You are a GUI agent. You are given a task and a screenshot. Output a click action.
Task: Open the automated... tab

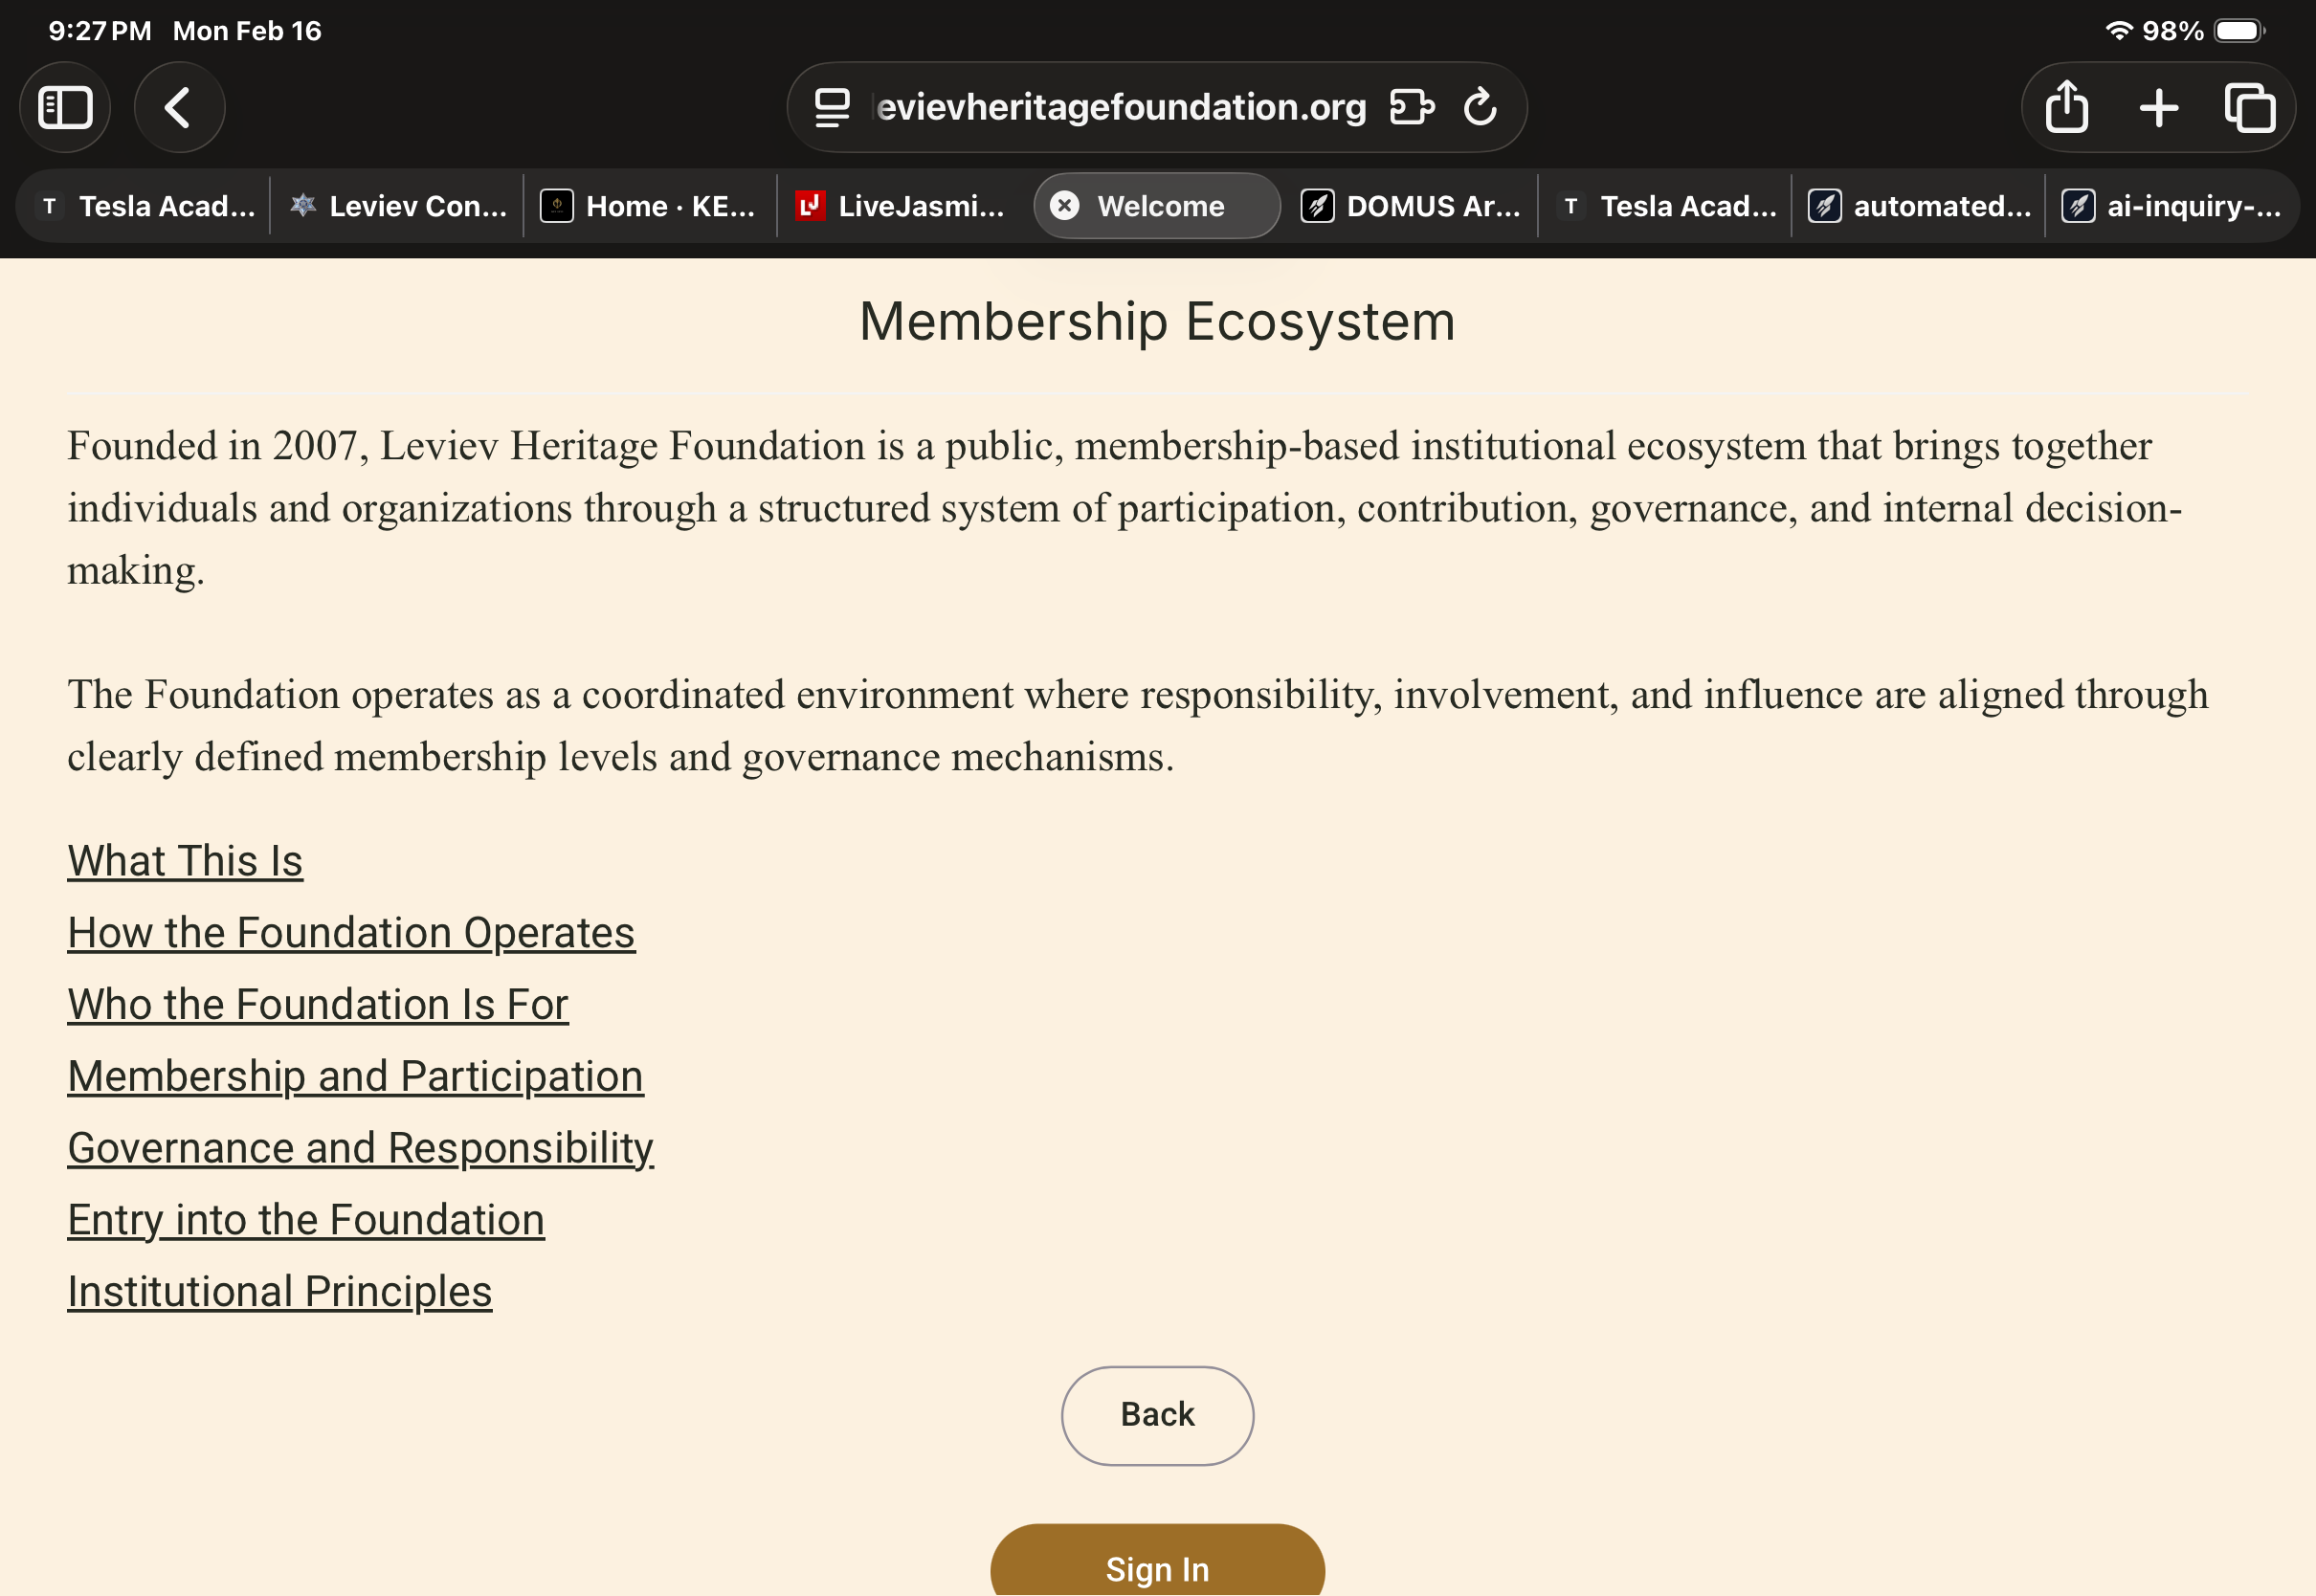(1920, 206)
